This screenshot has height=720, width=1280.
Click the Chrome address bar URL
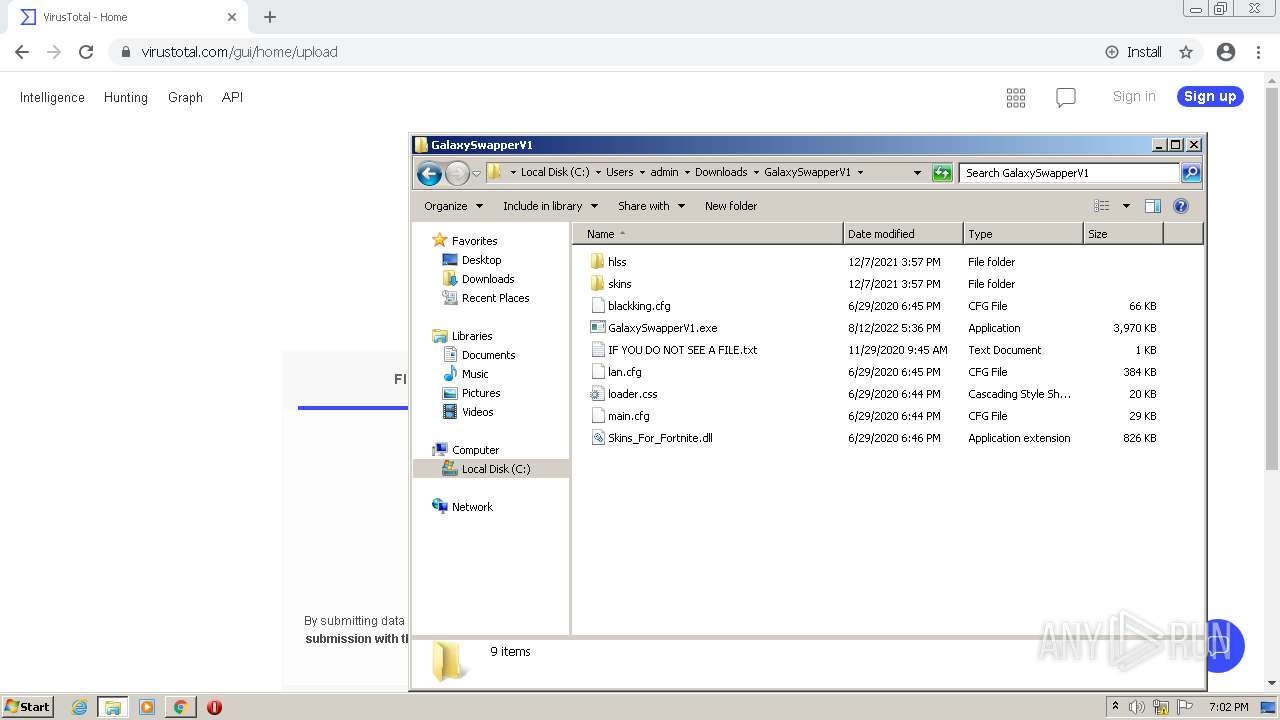click(x=239, y=52)
